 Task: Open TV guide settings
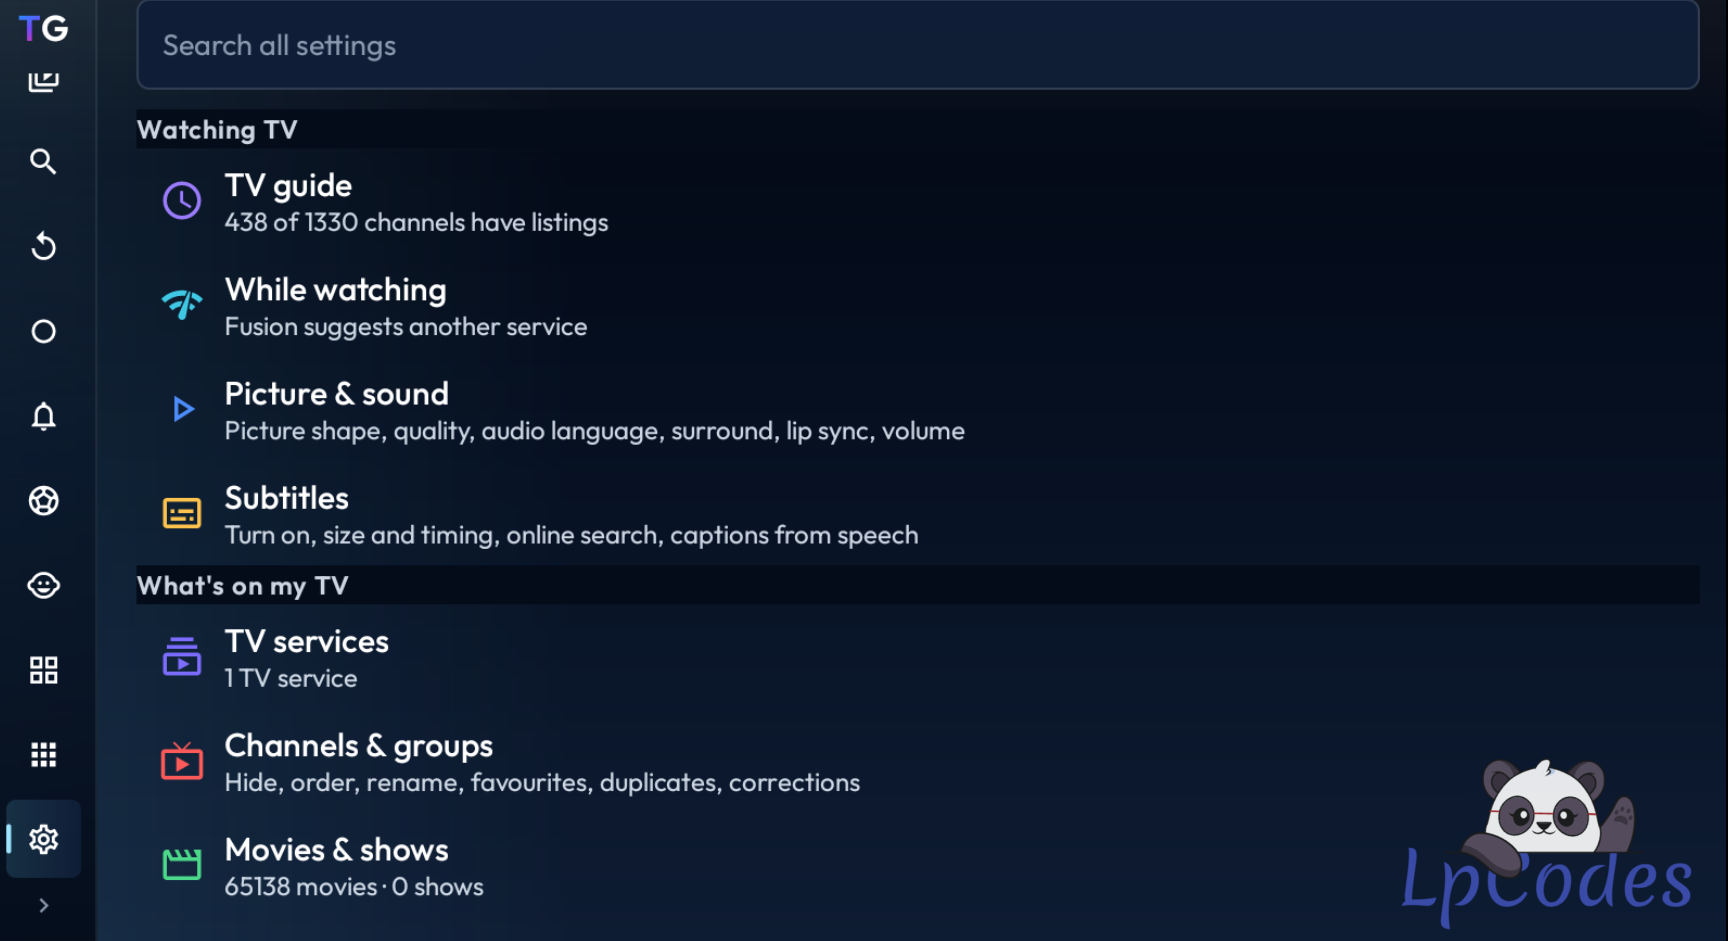click(x=918, y=203)
